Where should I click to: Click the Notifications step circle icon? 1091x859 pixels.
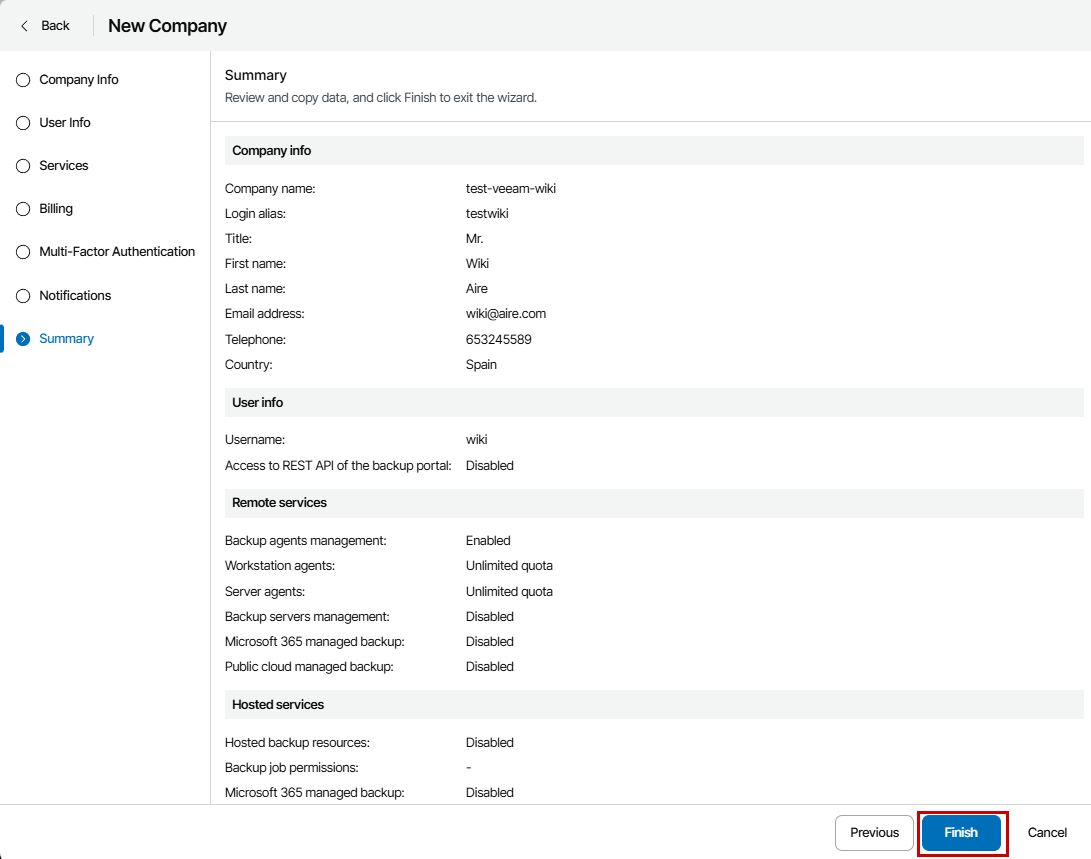click(x=23, y=296)
